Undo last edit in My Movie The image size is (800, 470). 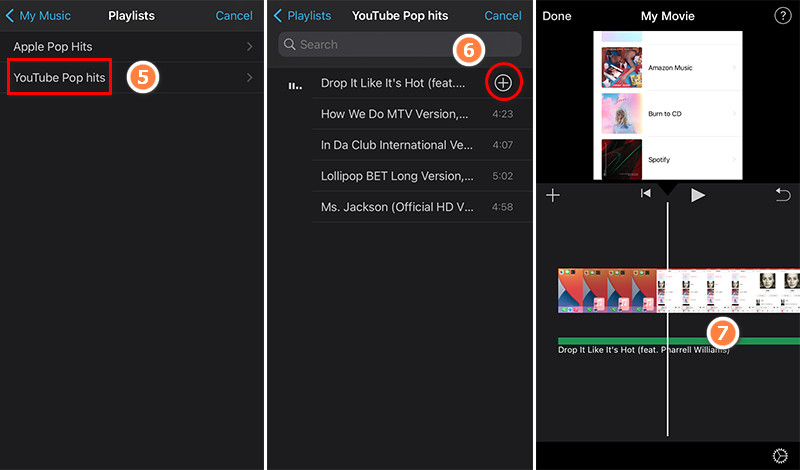point(783,194)
